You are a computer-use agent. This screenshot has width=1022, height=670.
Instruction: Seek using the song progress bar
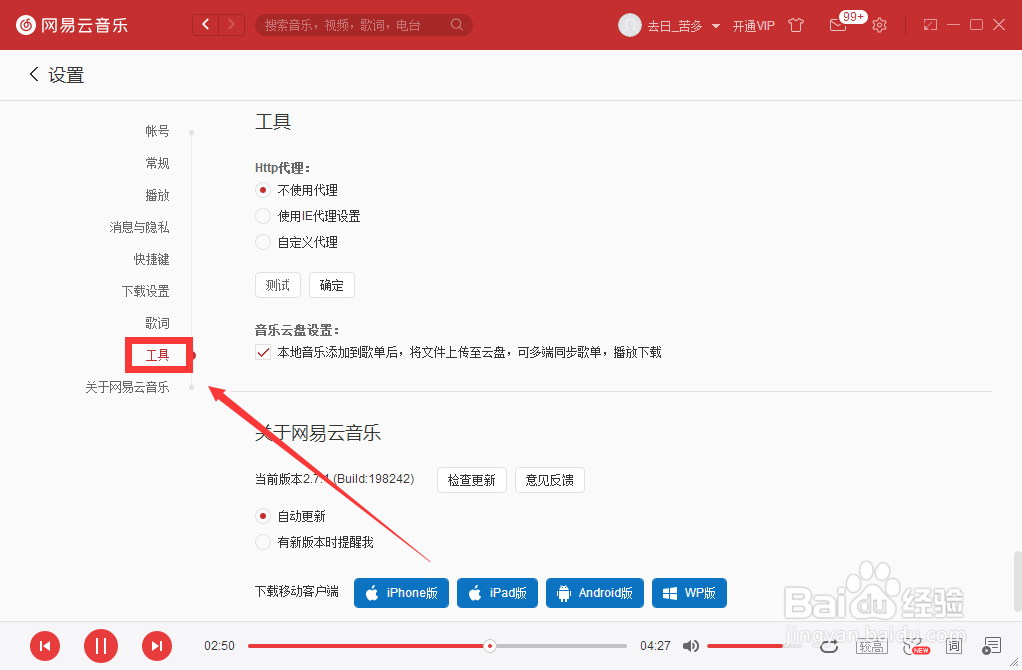(x=437, y=646)
